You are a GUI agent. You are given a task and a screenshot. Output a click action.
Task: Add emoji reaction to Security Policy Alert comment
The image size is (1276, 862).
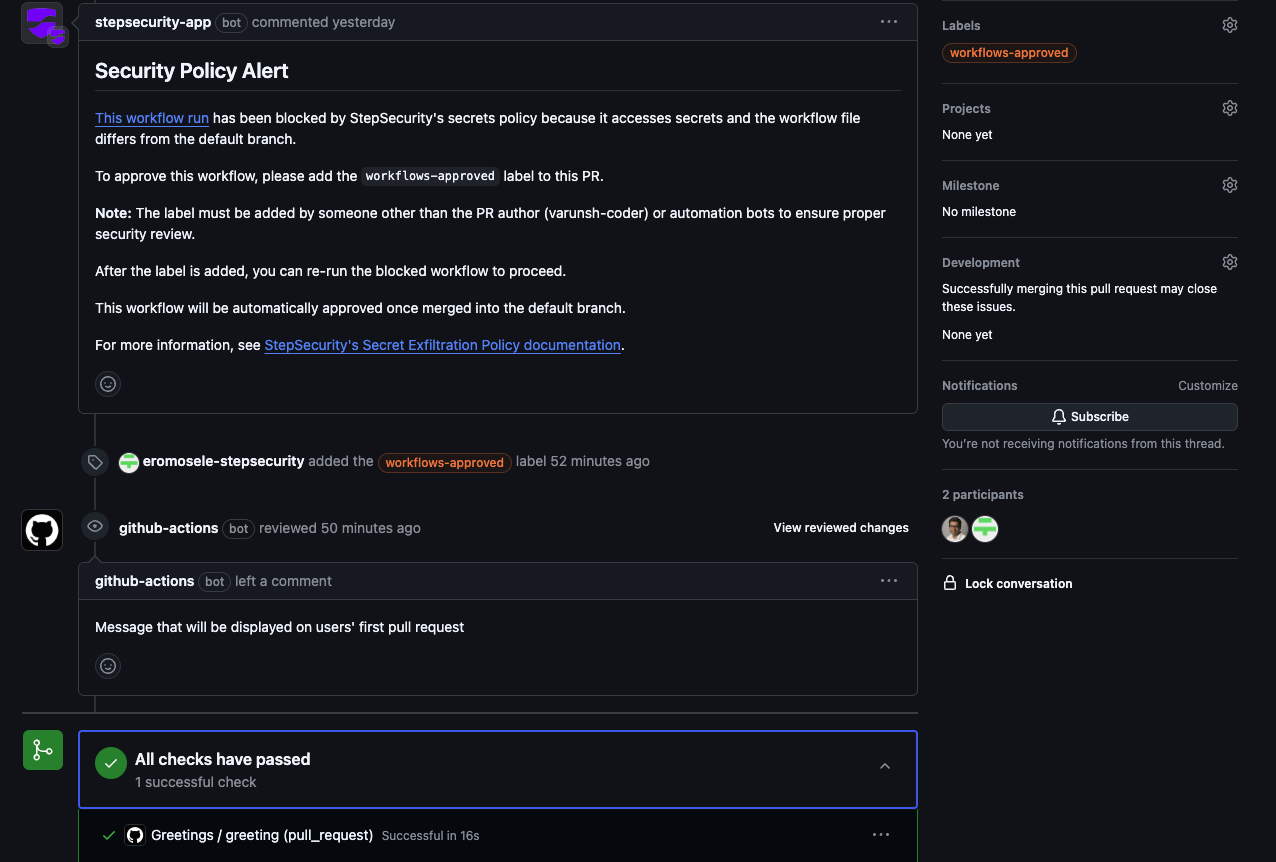[108, 384]
